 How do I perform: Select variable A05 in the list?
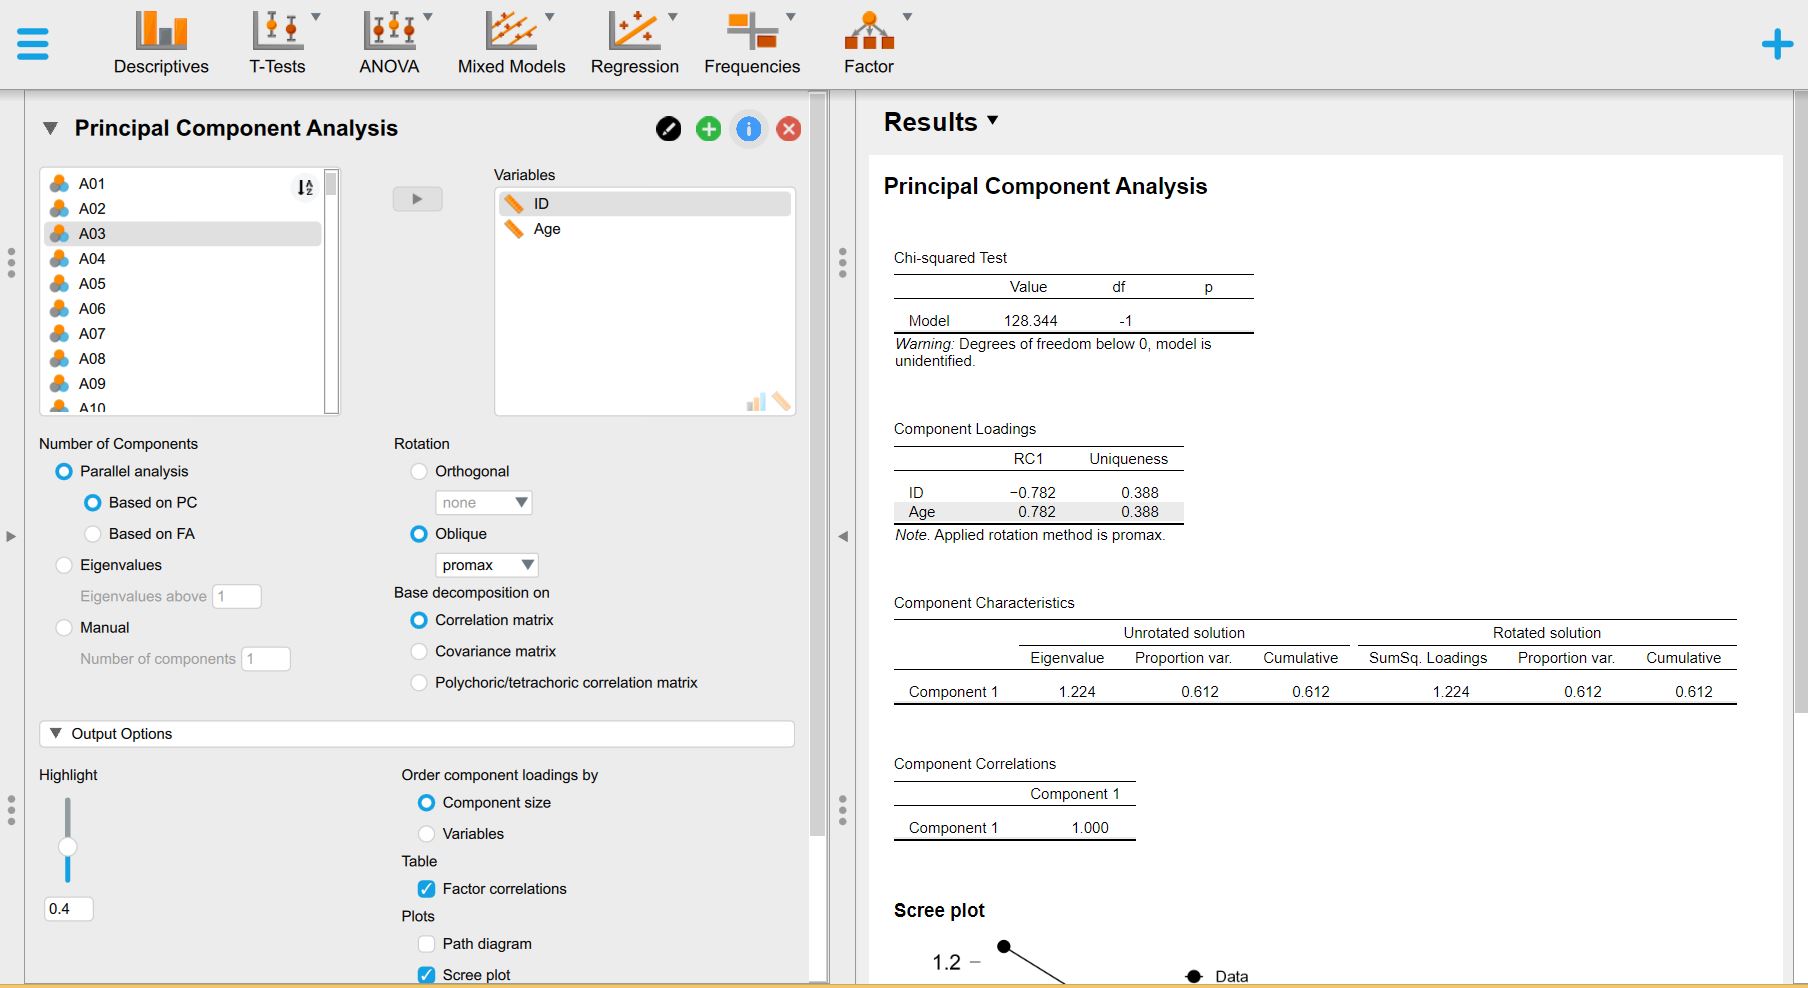[92, 283]
